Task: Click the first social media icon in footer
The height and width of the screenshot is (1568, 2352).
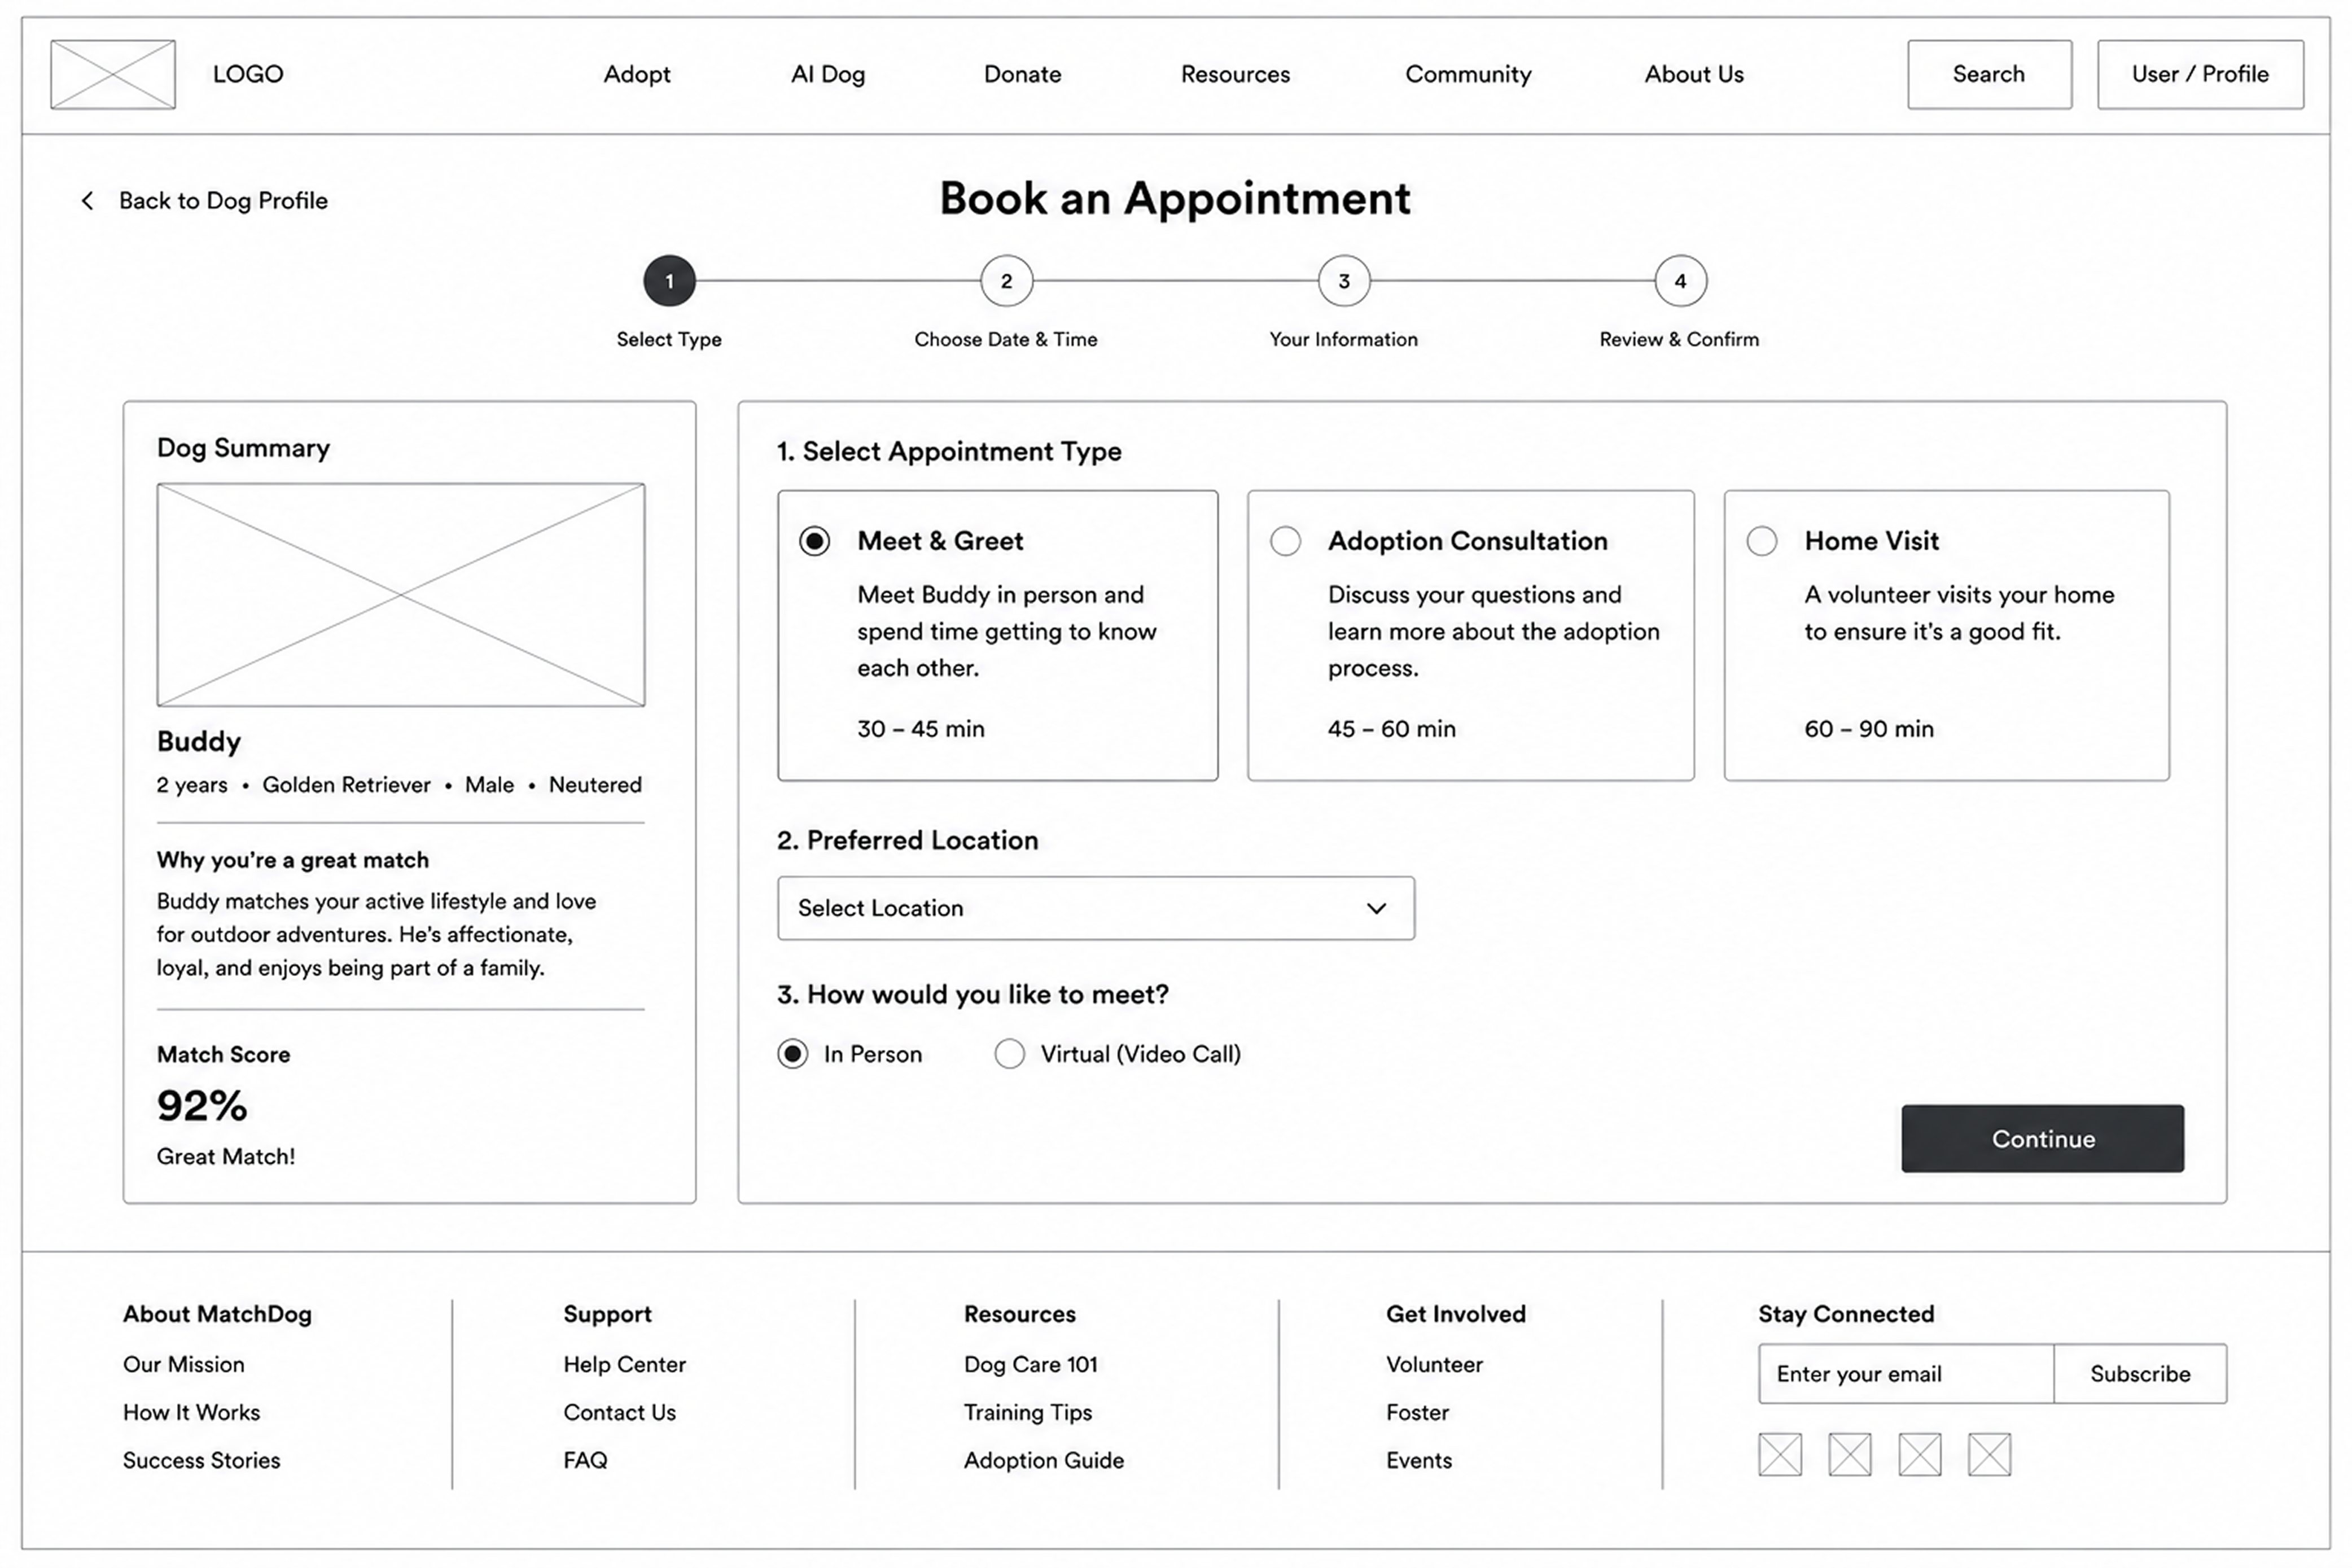Action: [x=1780, y=1454]
